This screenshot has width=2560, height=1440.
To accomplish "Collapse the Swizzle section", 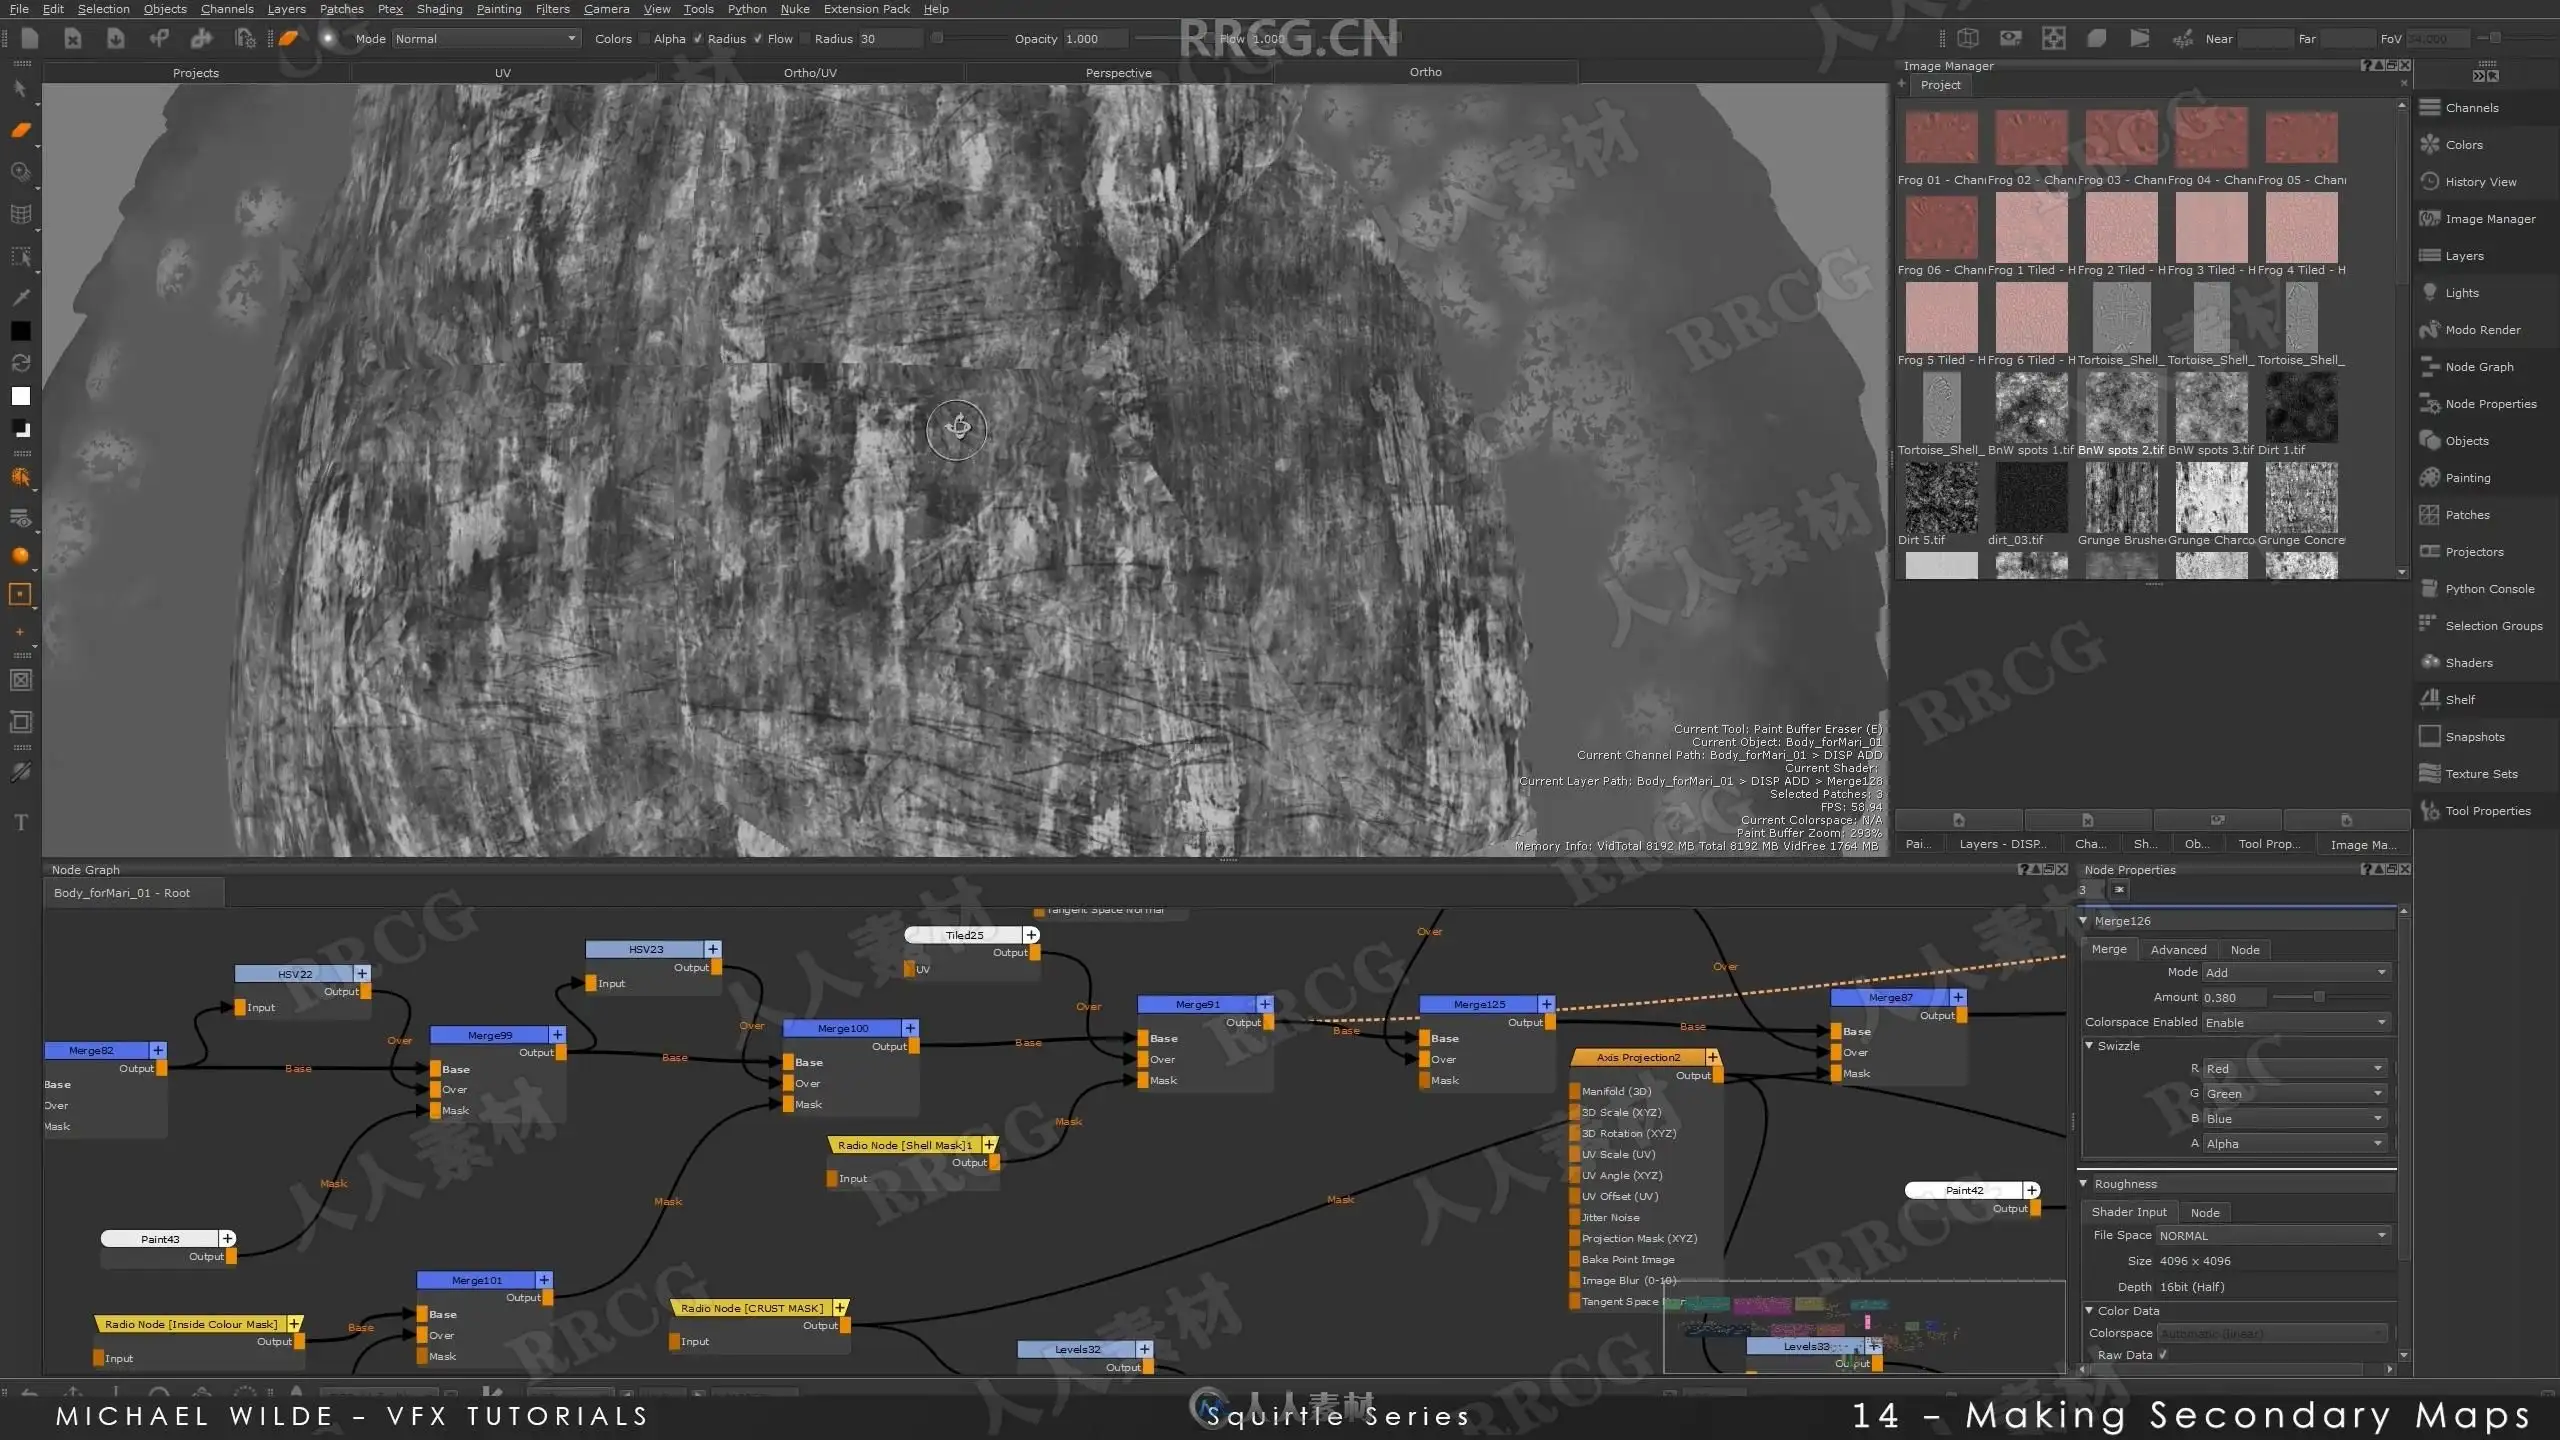I will point(2089,1046).
